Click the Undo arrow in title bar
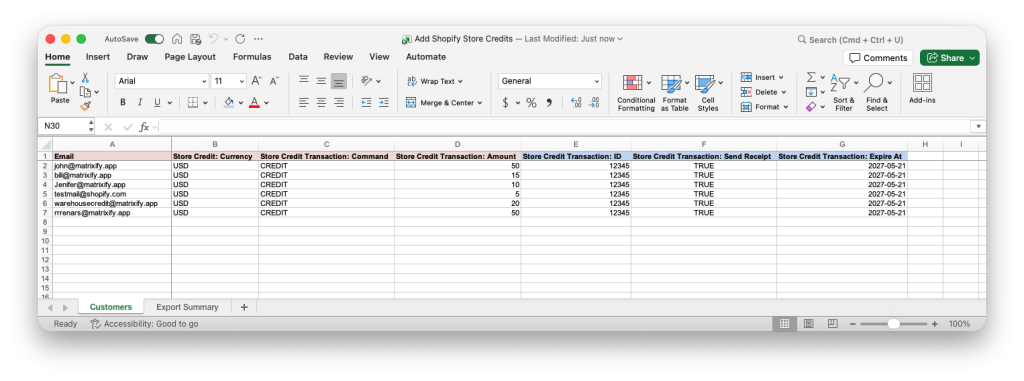Screen dimensions: 1024x381 [213, 39]
